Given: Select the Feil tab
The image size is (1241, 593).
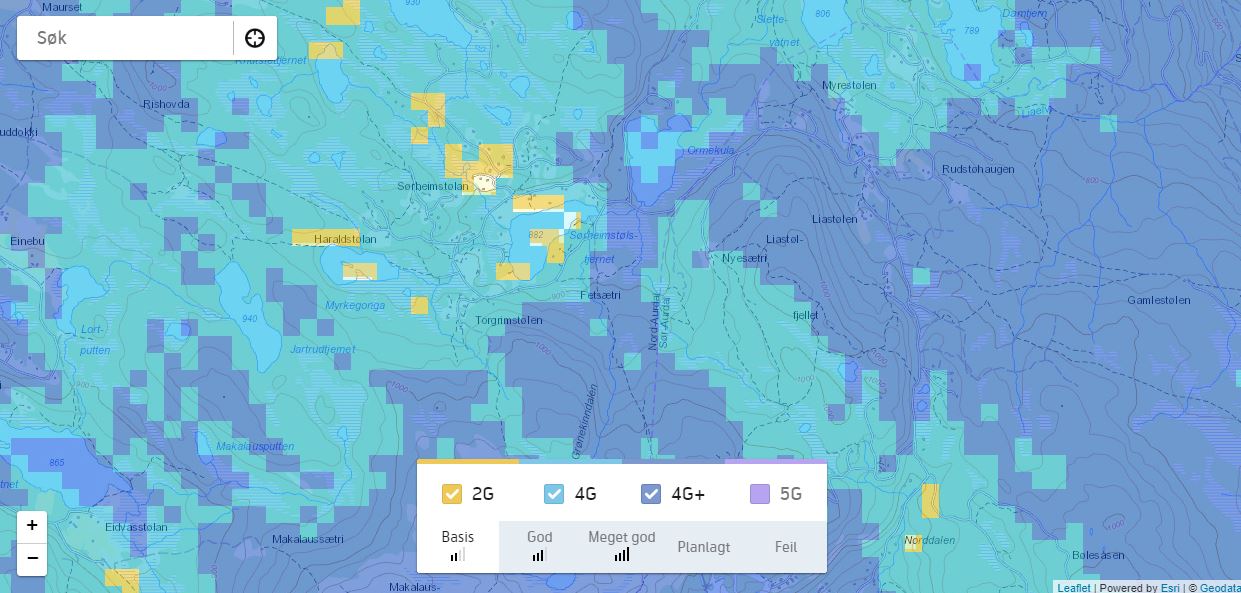Looking at the screenshot, I should [785, 547].
